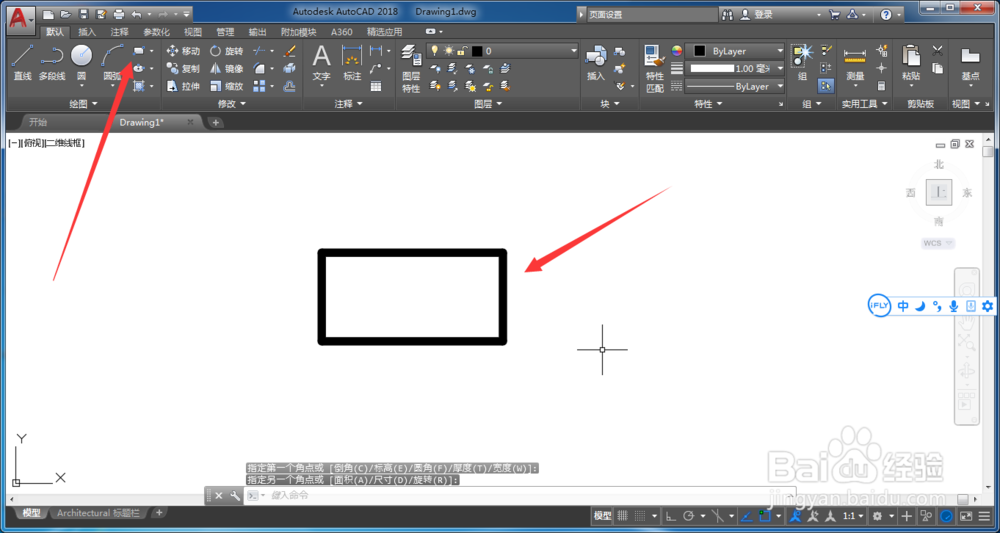Switch to the 插入 (Insert) ribbon tab

(x=87, y=32)
